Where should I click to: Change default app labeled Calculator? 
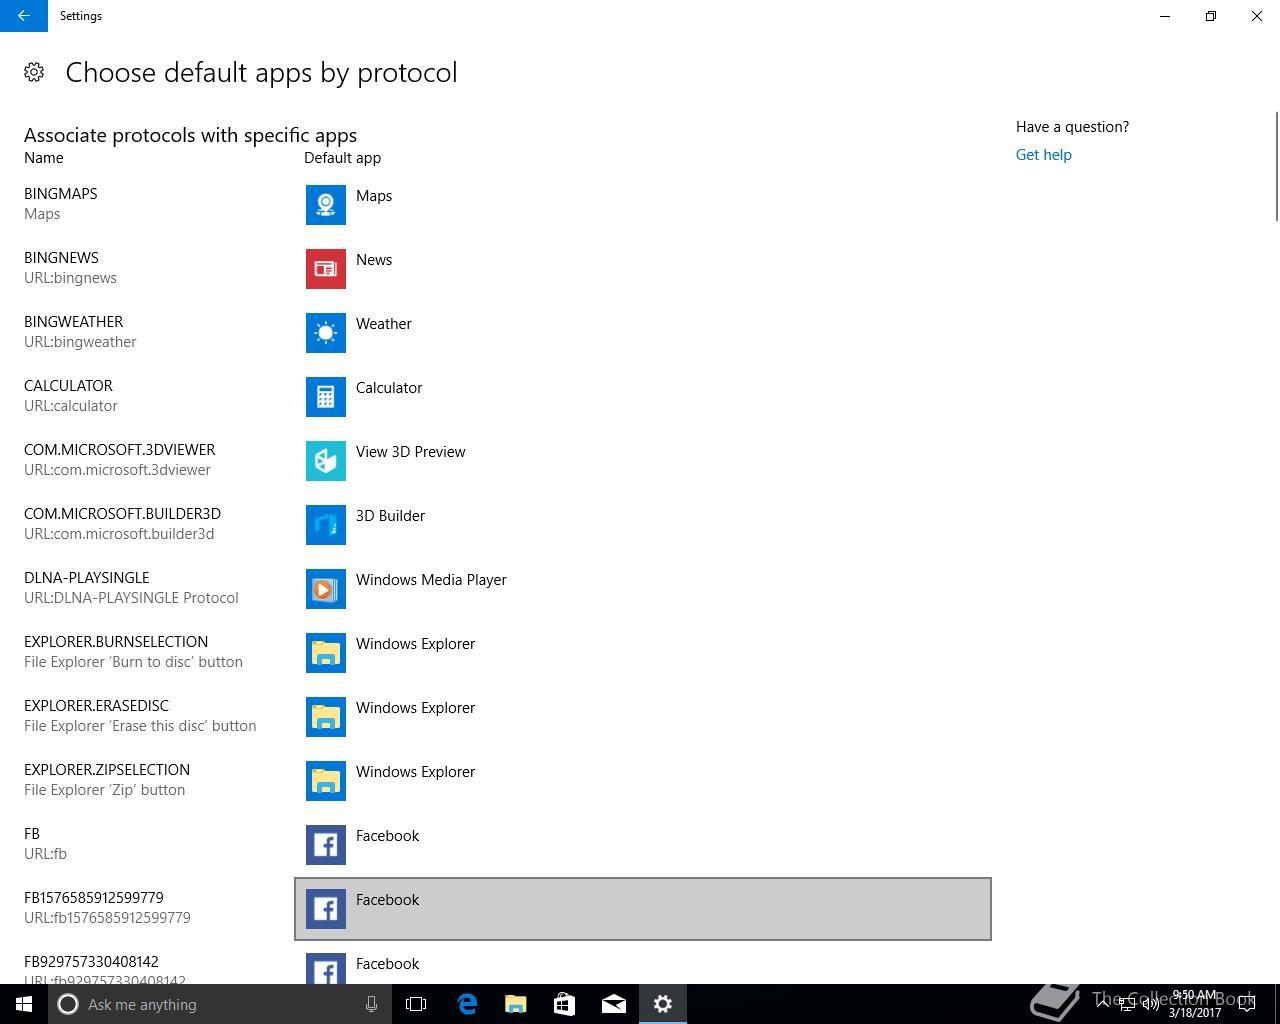tap(389, 388)
